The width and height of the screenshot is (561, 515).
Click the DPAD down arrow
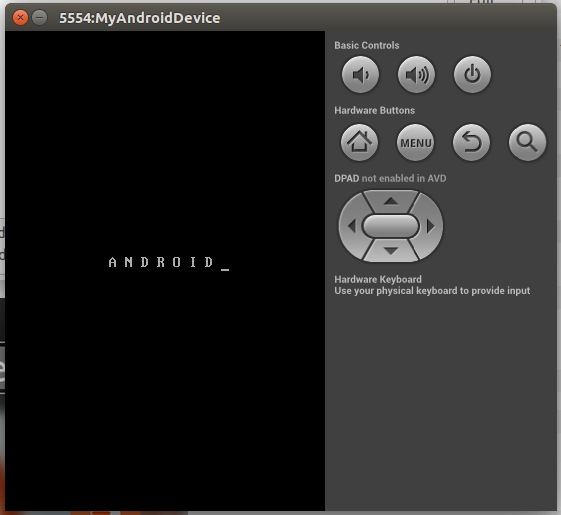coord(391,251)
